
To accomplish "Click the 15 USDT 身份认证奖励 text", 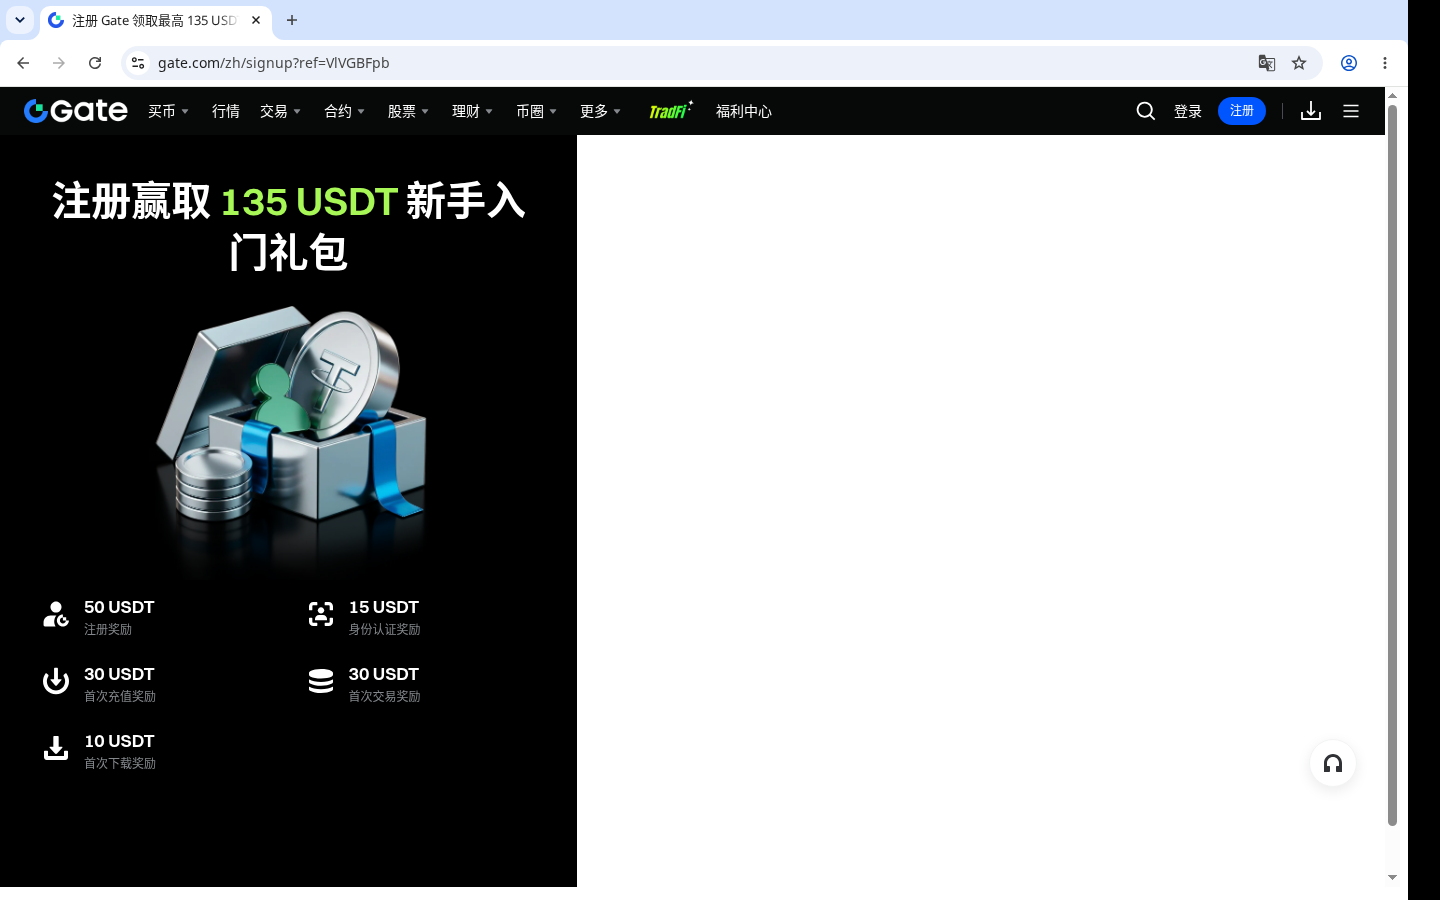I will [384, 617].
